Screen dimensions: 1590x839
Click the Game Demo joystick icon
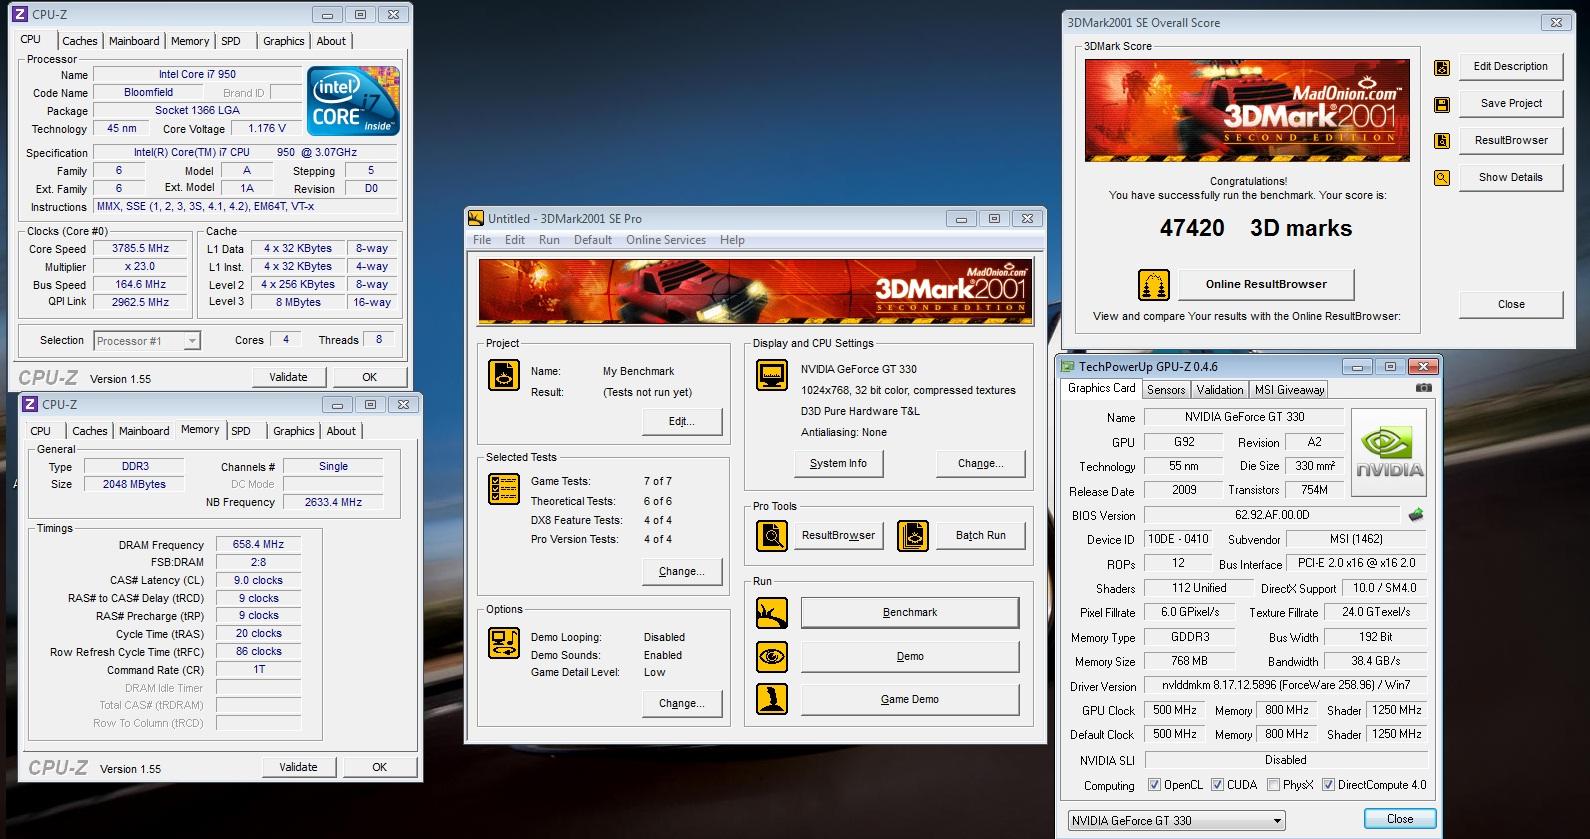772,699
